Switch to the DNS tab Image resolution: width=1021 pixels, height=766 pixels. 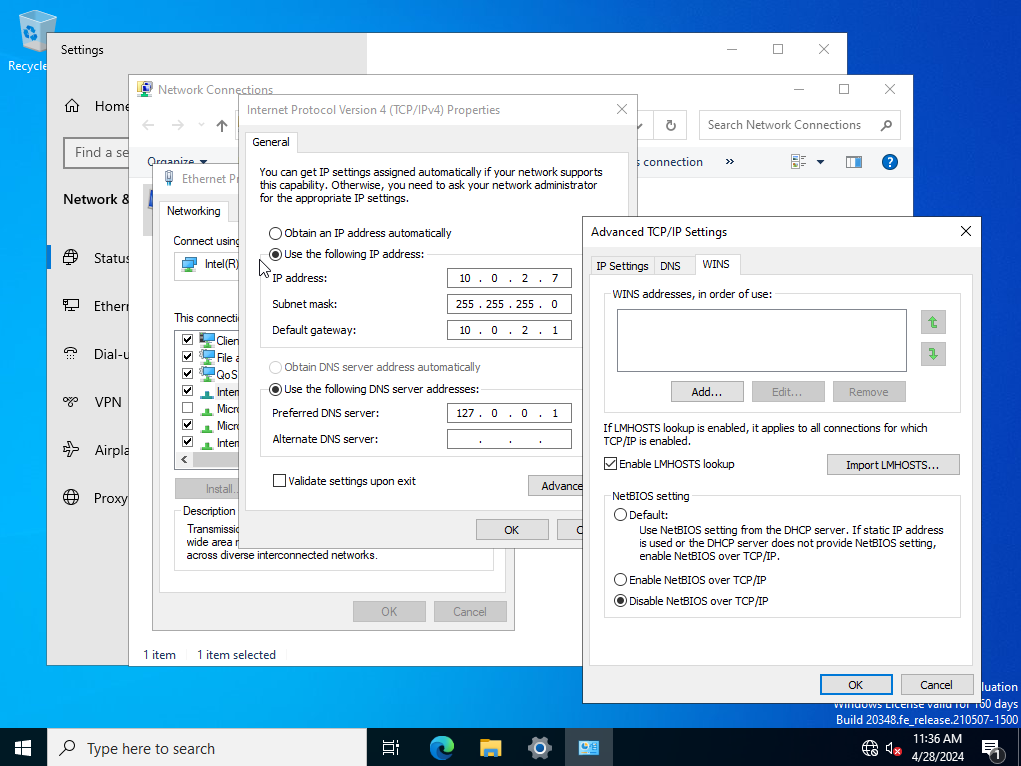point(673,266)
